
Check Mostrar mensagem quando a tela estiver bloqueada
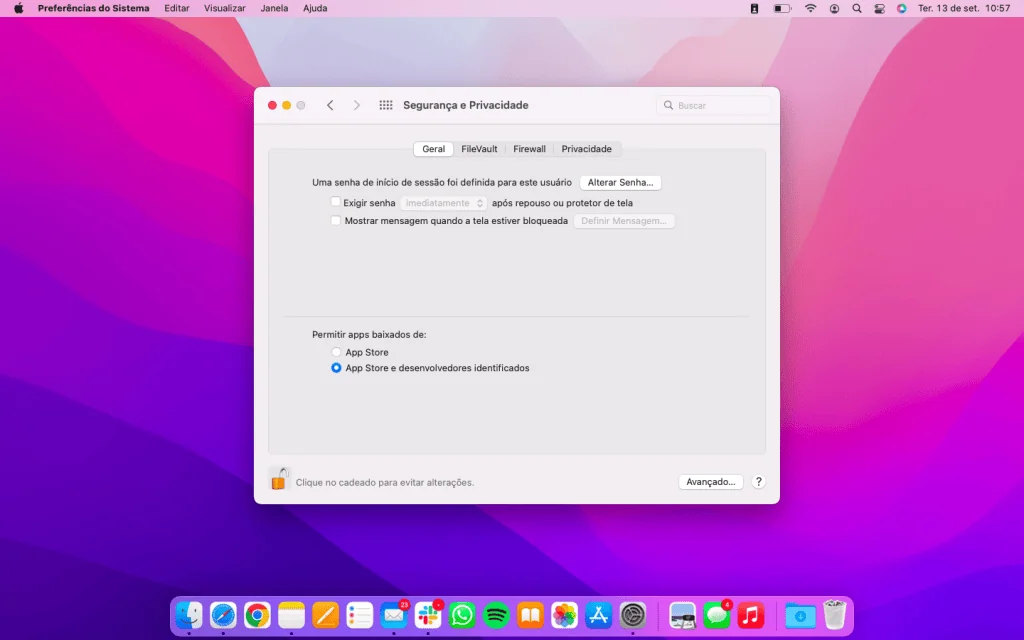[336, 220]
